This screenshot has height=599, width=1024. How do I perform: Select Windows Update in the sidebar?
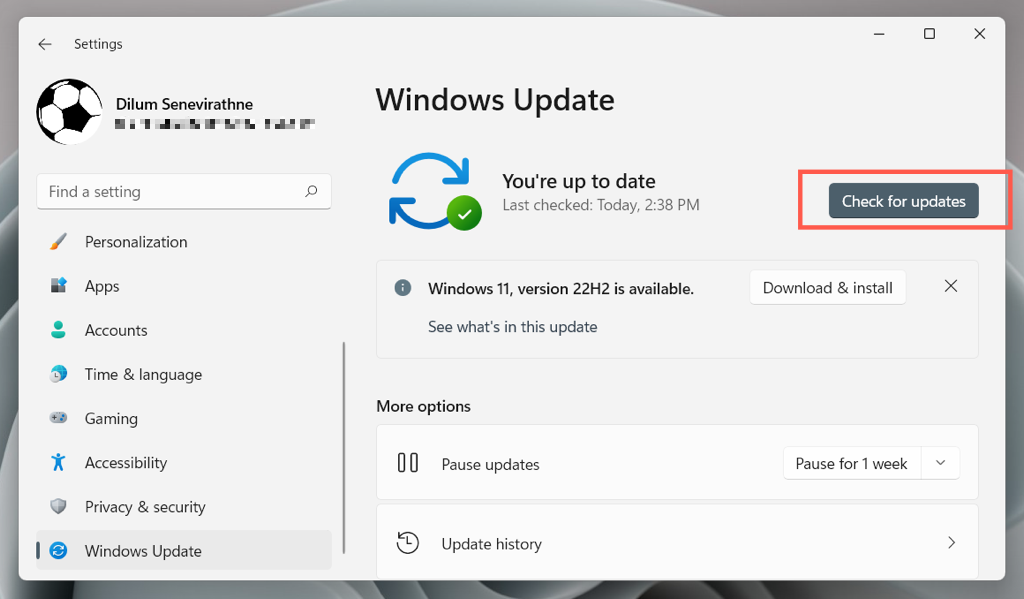[x=143, y=551]
